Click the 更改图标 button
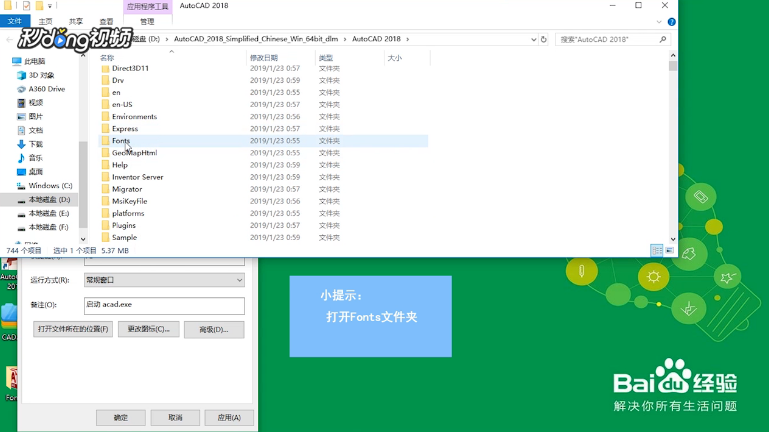The height and width of the screenshot is (432, 769). pos(149,329)
